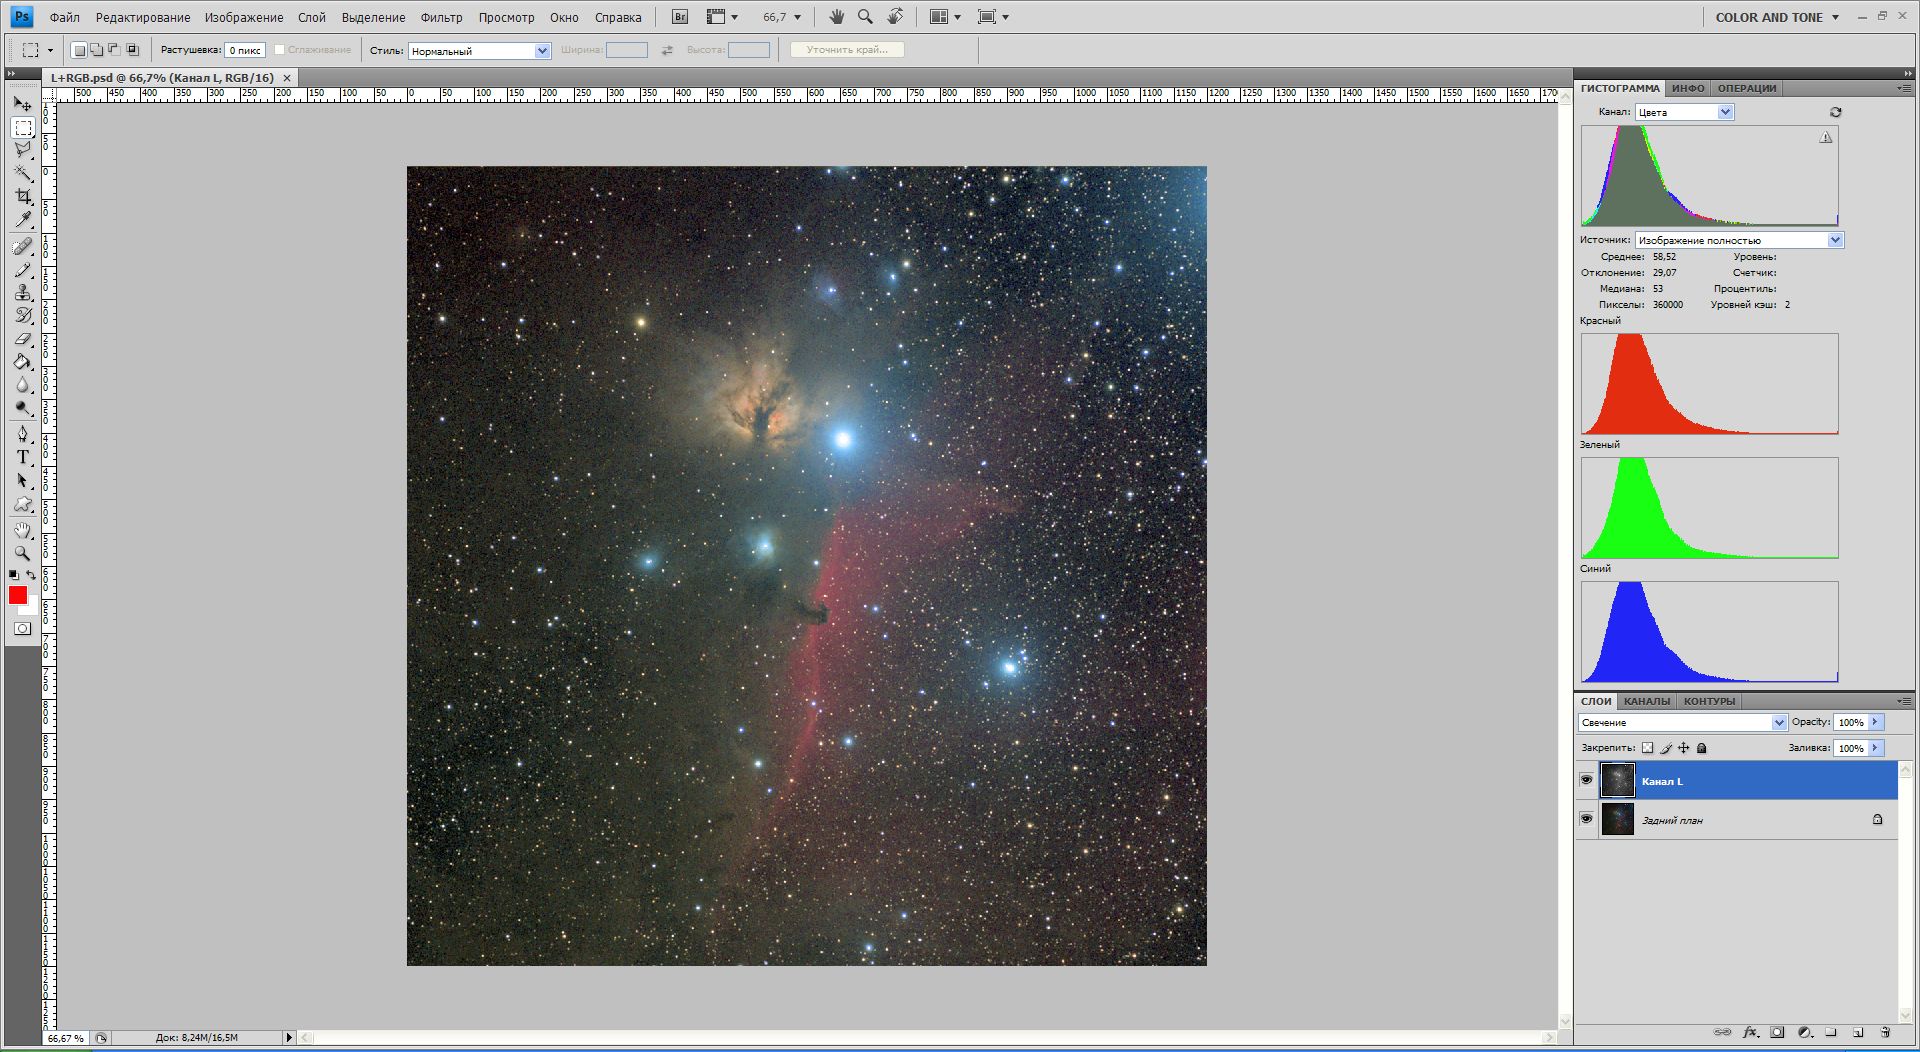The height and width of the screenshot is (1052, 1920).
Task: Add layer mask from Layers panel
Action: point(1777,1032)
